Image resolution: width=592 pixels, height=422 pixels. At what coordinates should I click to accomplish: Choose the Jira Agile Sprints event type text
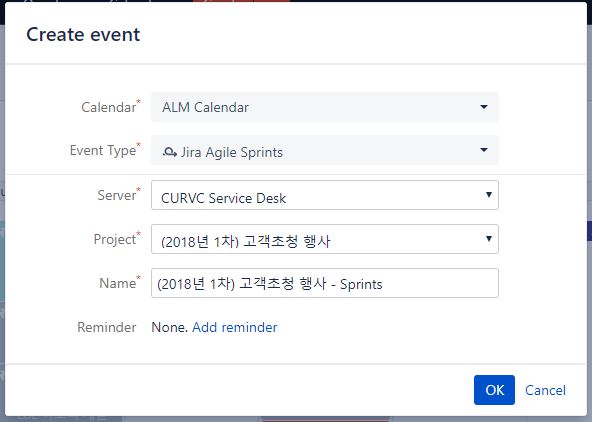pos(232,152)
